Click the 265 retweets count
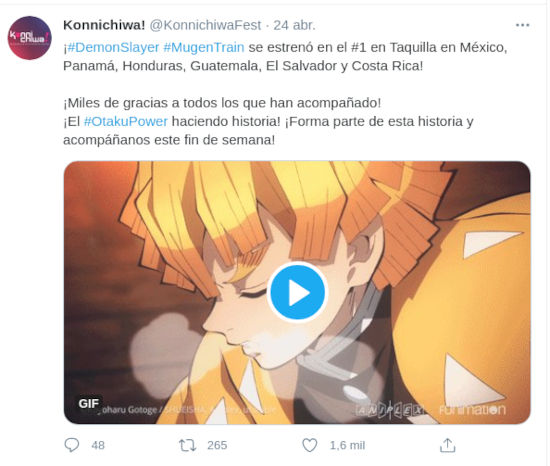 click(217, 446)
